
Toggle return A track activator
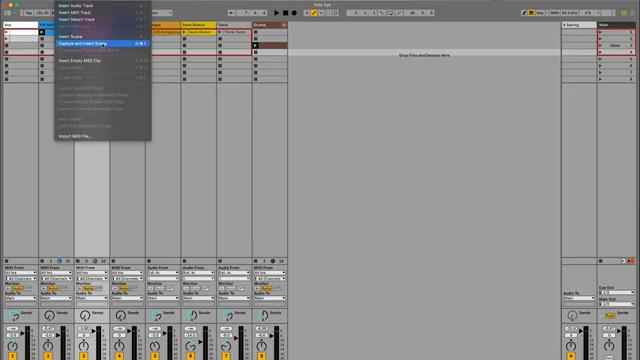[x=571, y=356]
